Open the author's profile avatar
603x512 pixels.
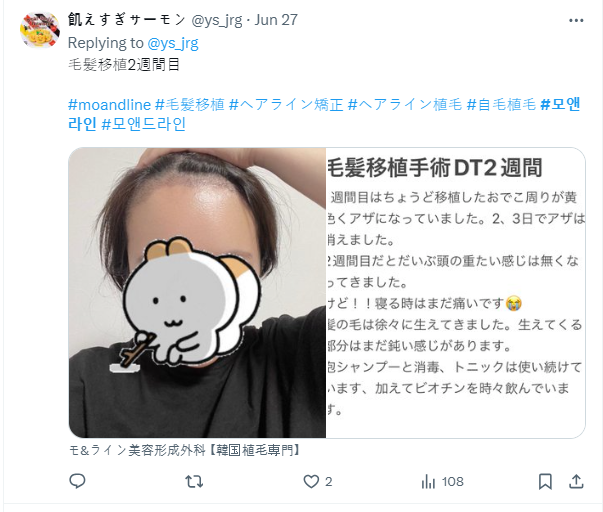point(40,30)
